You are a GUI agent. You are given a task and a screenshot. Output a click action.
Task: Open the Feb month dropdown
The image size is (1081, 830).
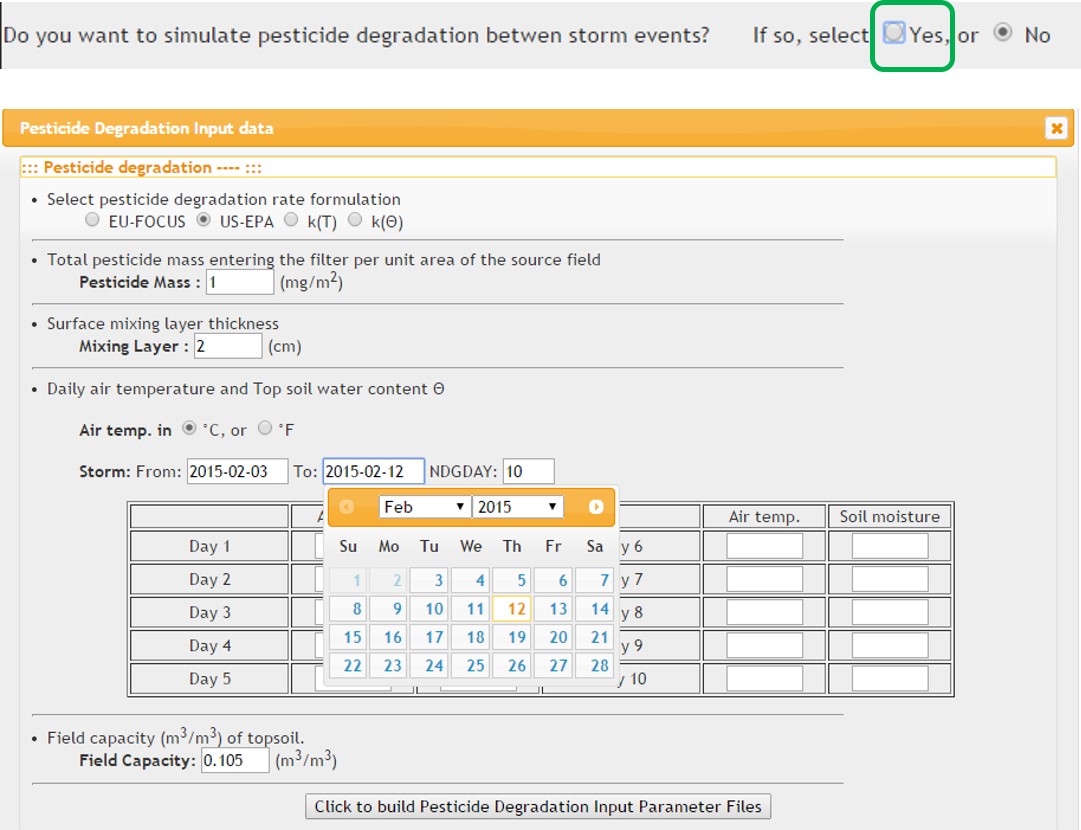click(x=424, y=507)
